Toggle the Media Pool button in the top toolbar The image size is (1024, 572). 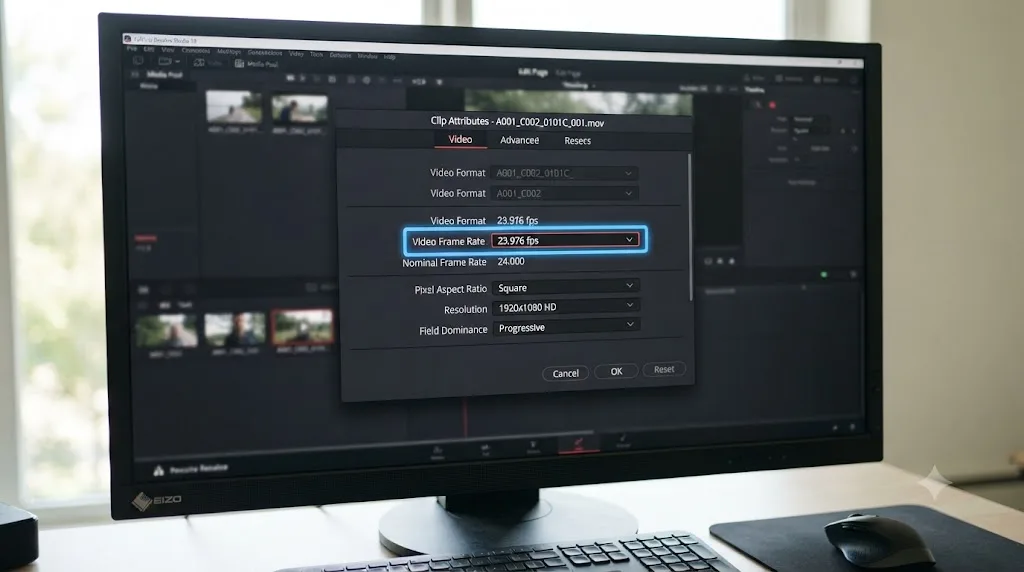tap(256, 64)
